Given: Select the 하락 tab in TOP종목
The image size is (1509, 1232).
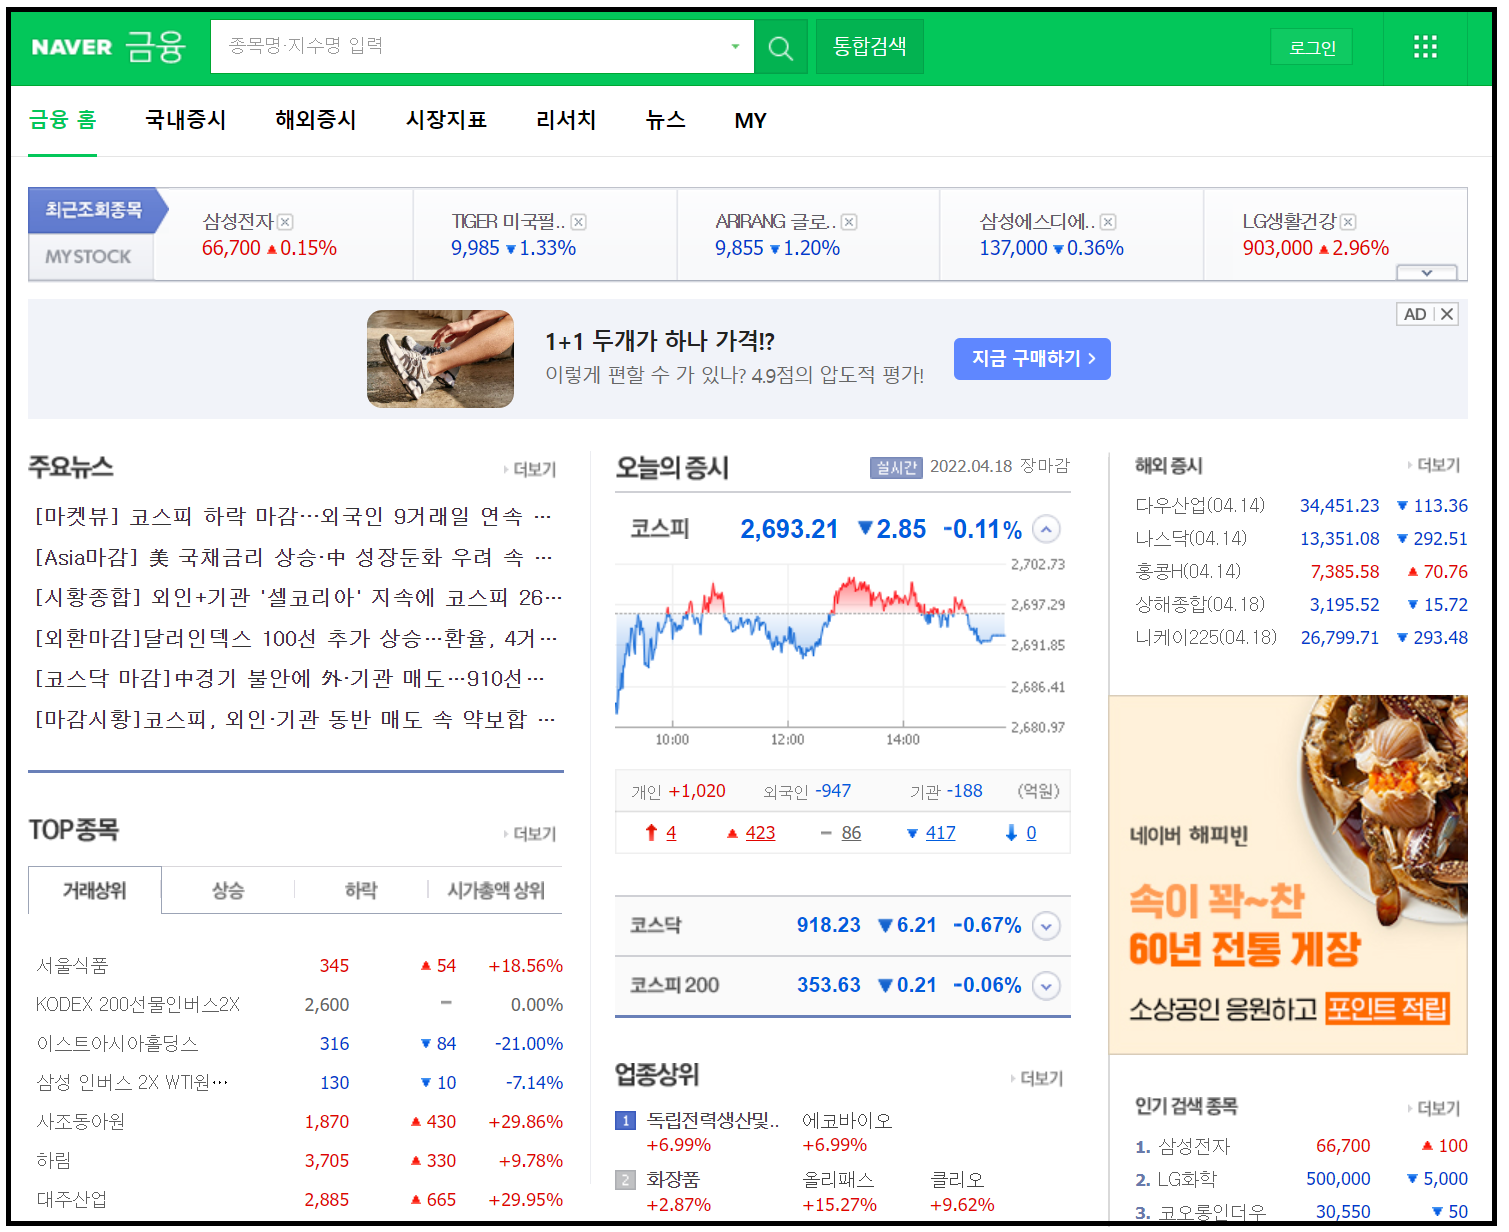Looking at the screenshot, I should pos(361,890).
